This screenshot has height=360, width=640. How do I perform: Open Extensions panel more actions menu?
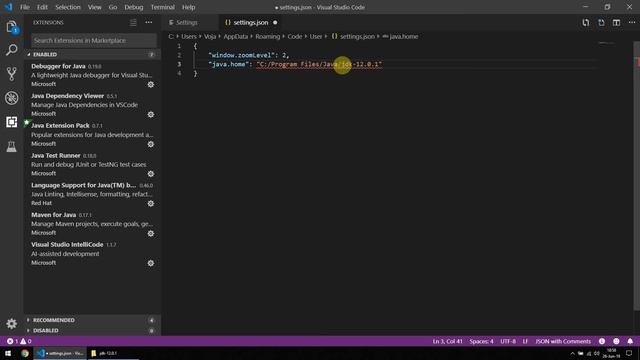(x=149, y=22)
